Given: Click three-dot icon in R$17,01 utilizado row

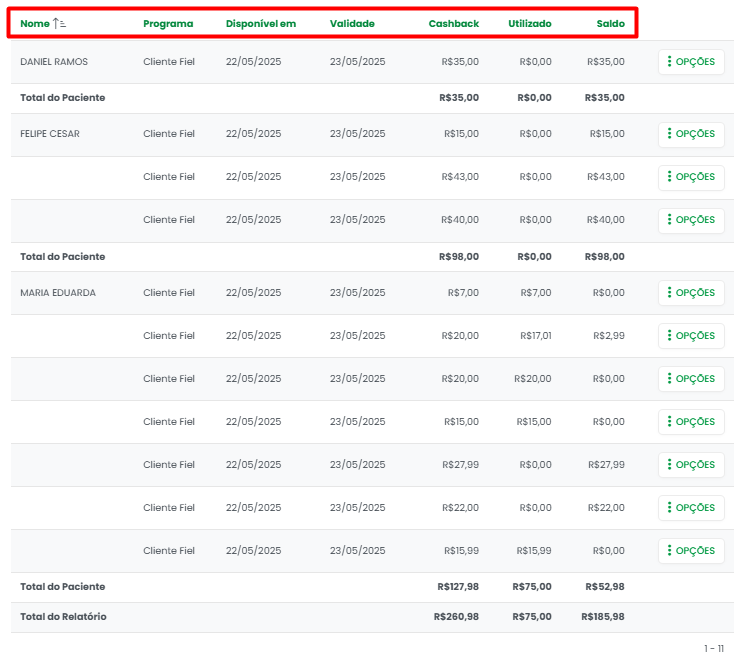Looking at the screenshot, I should (669, 336).
